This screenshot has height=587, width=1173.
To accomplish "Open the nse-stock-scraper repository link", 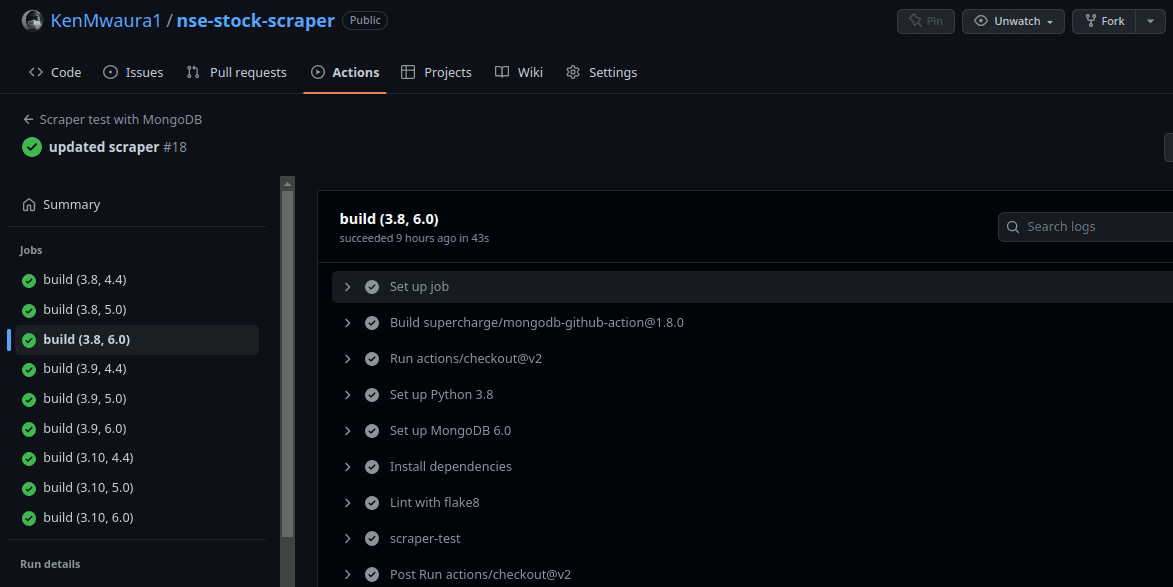I will coord(256,20).
